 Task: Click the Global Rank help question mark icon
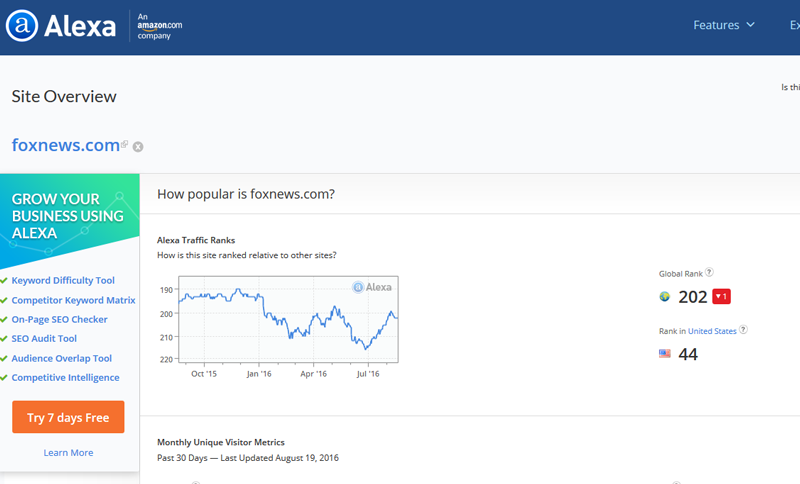coord(709,272)
